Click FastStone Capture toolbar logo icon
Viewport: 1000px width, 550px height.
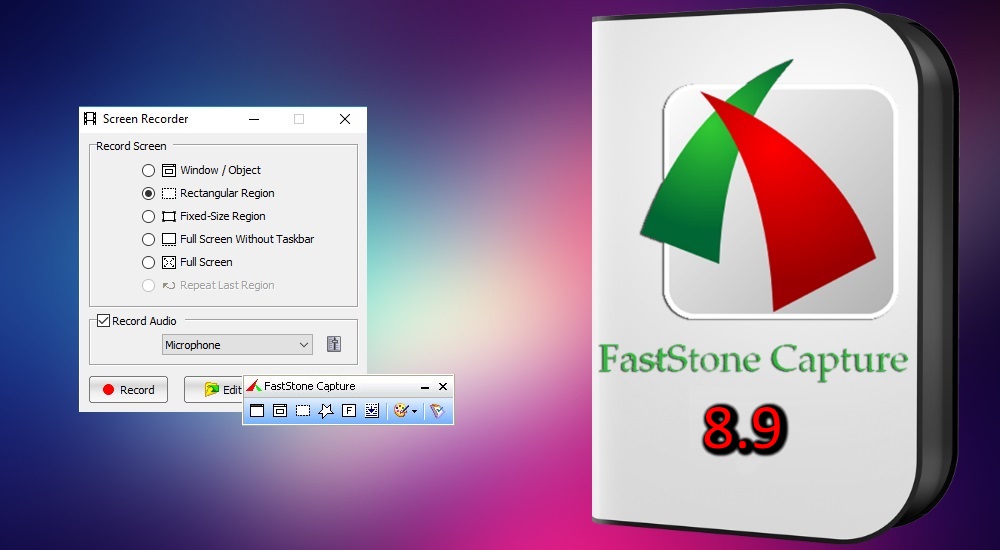pos(254,385)
